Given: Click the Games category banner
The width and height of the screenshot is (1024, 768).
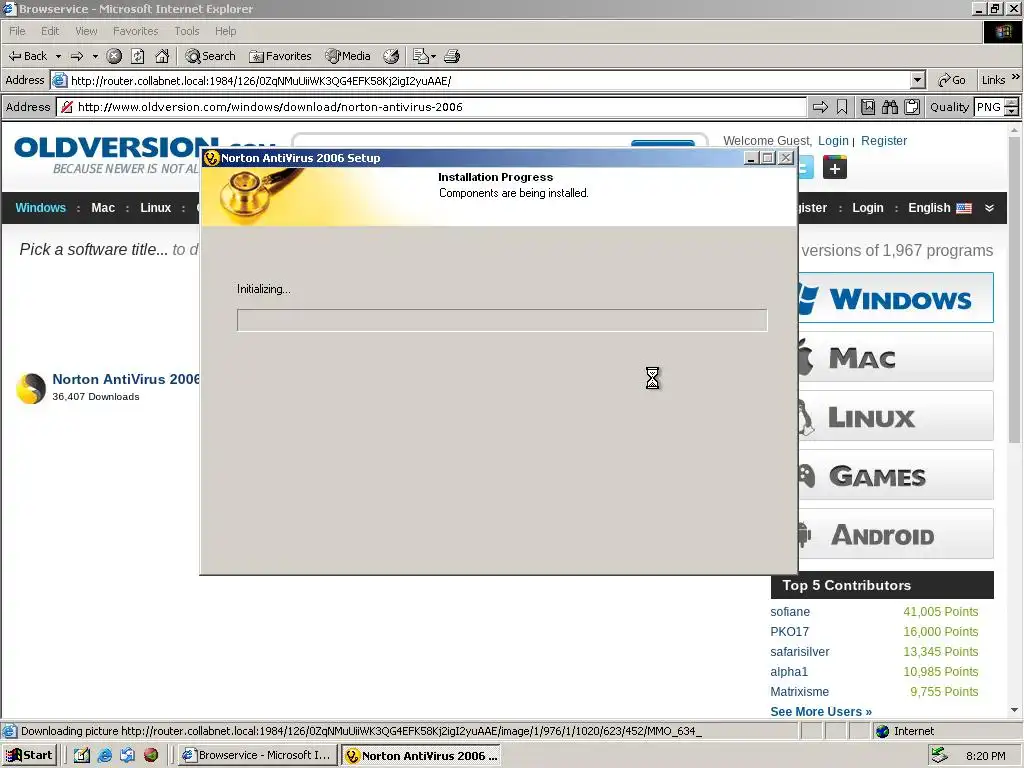Looking at the screenshot, I should [x=896, y=475].
